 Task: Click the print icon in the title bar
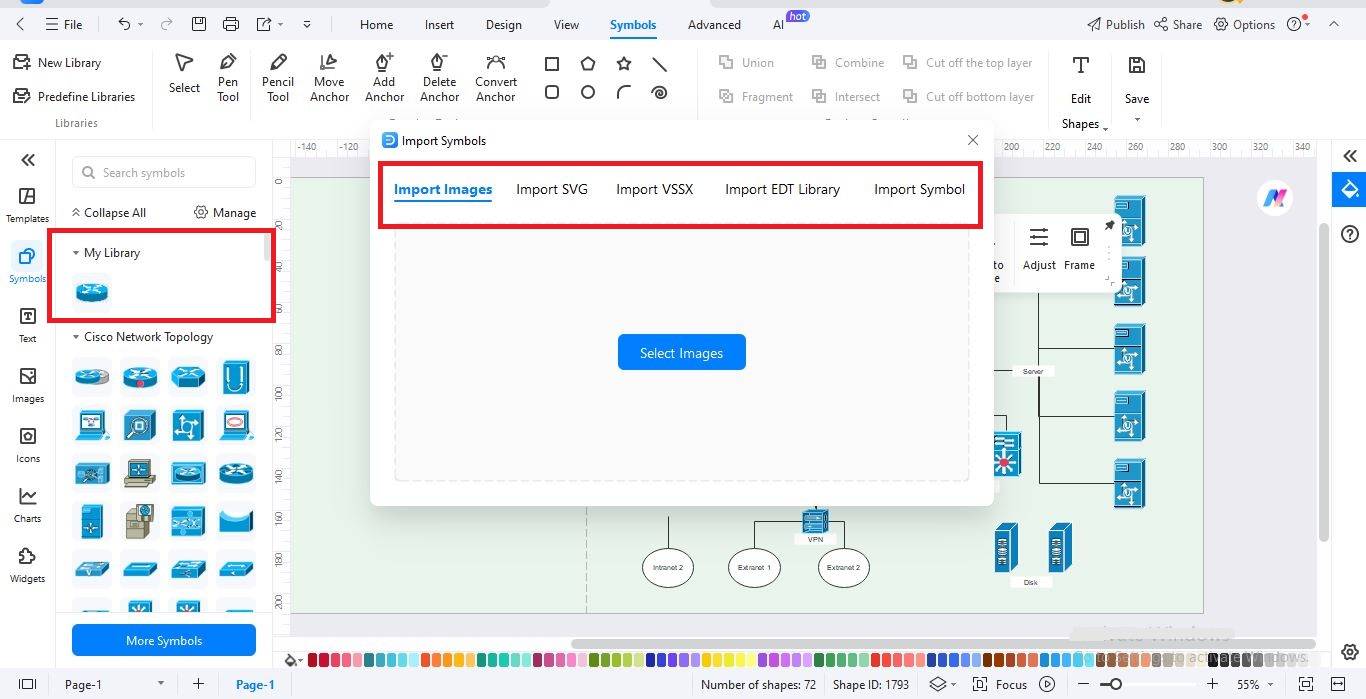click(x=231, y=24)
